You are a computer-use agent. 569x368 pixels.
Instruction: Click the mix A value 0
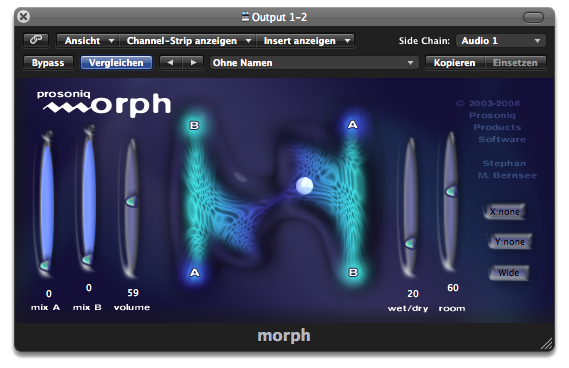(49, 294)
